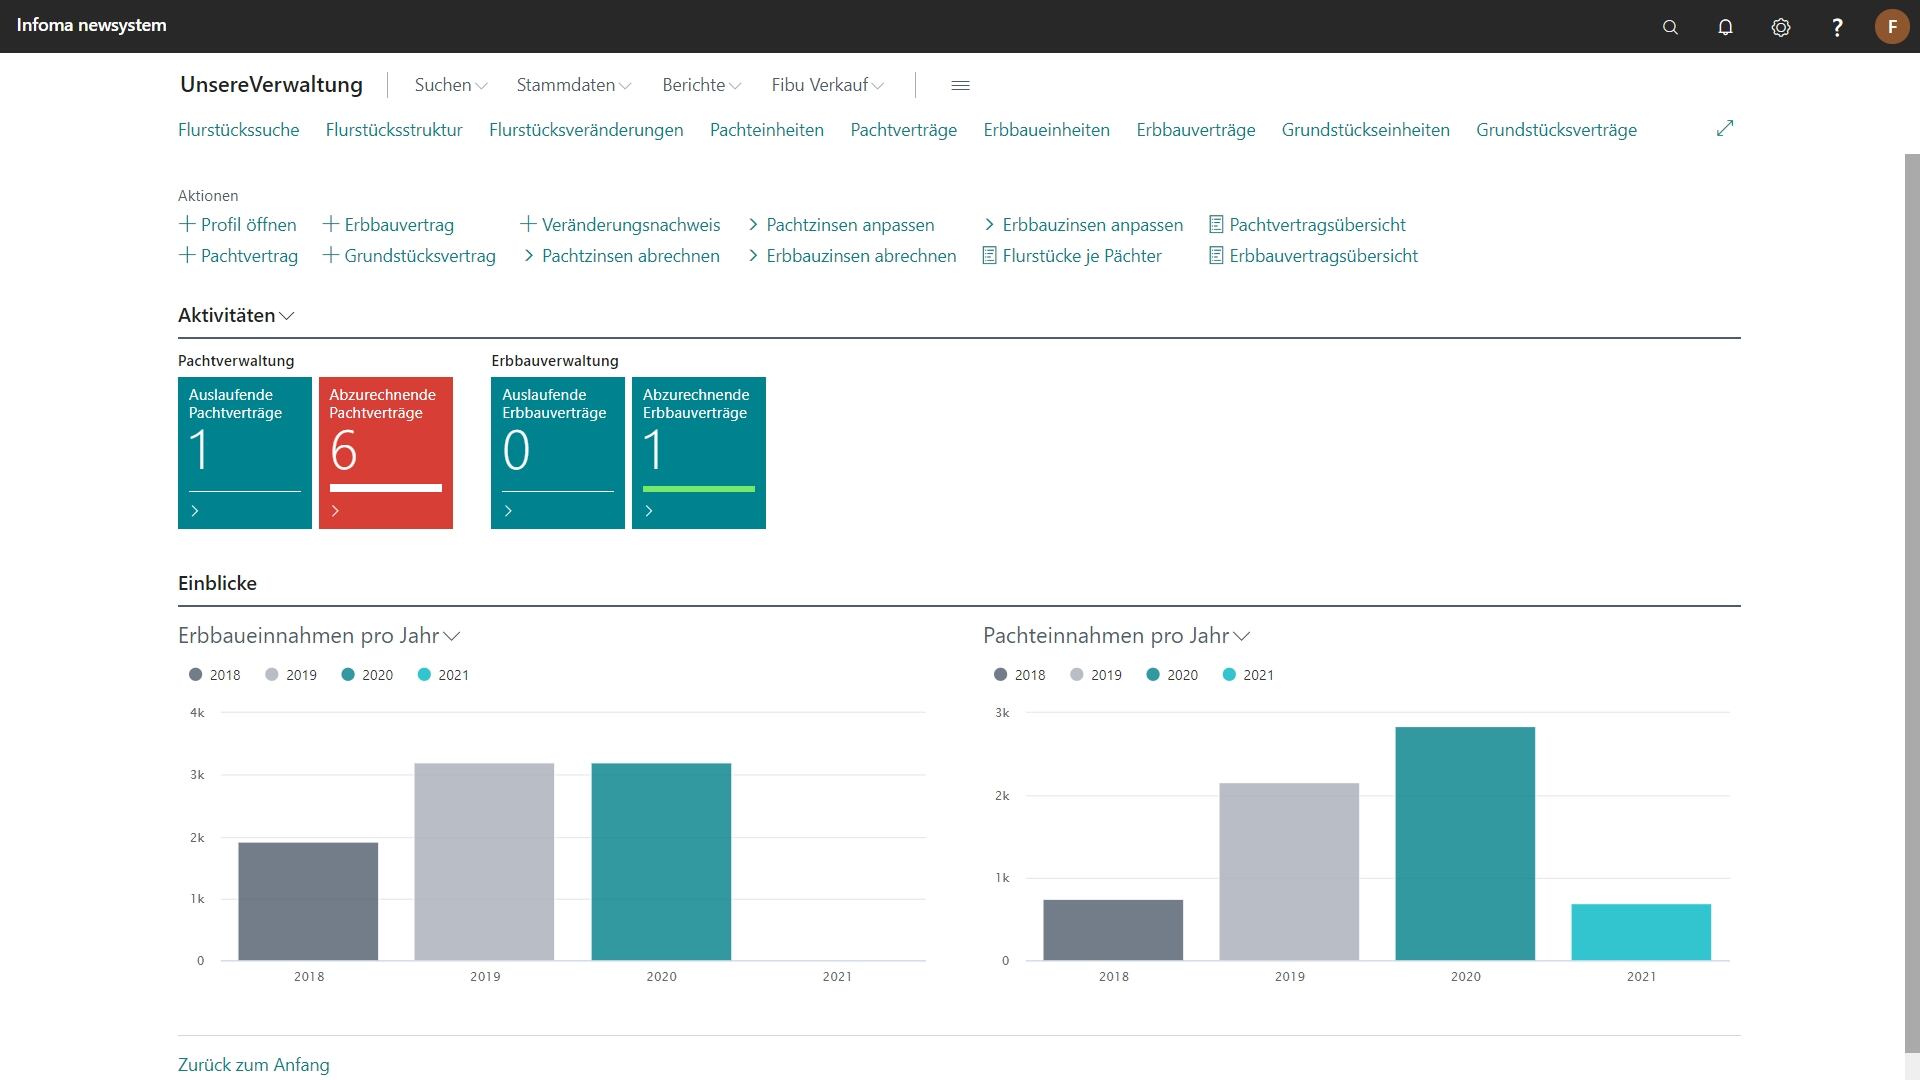
Task: Click the Zurück zum Anfang link
Action: [x=253, y=1065]
